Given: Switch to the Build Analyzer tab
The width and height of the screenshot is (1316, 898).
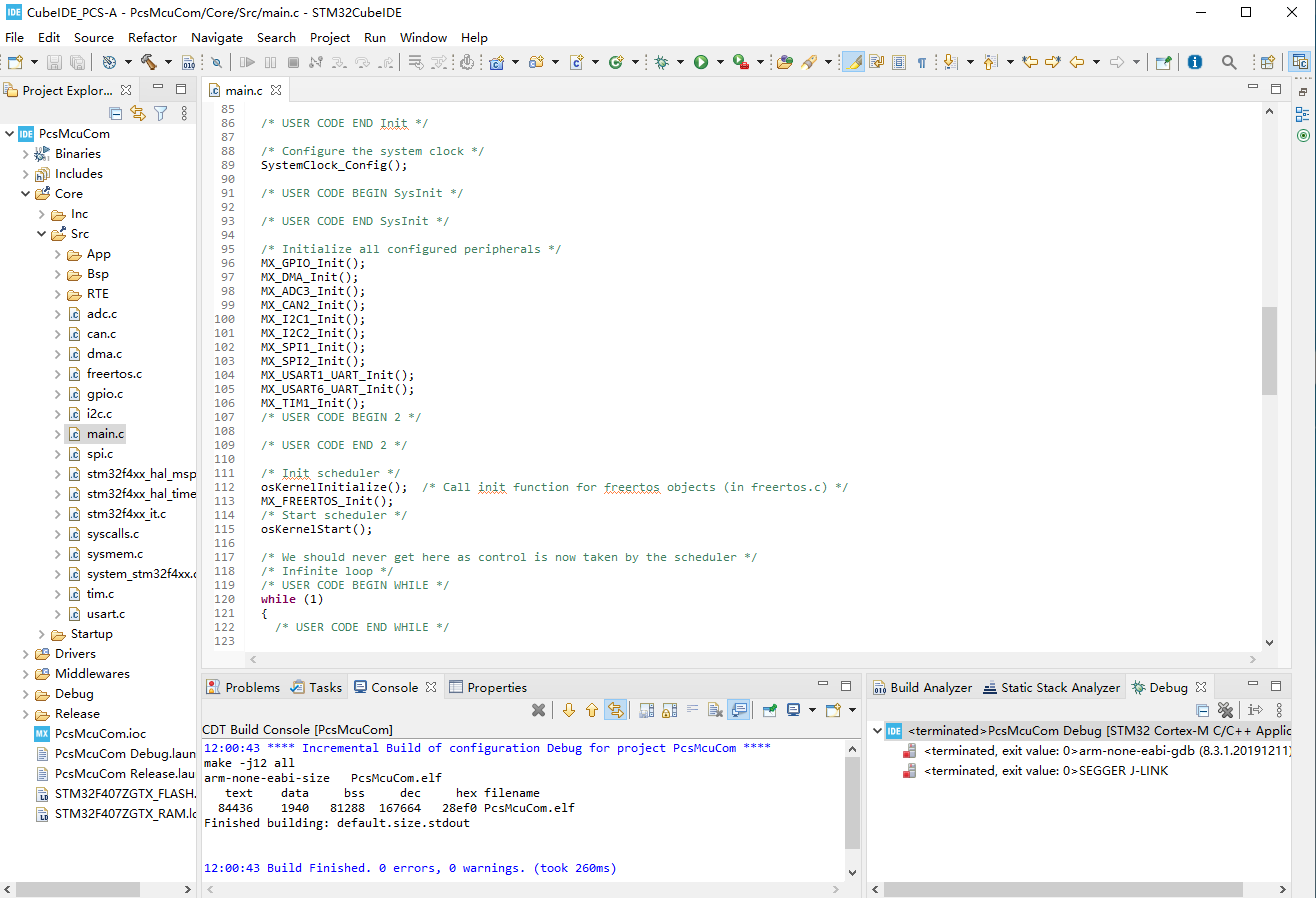Looking at the screenshot, I should point(922,687).
